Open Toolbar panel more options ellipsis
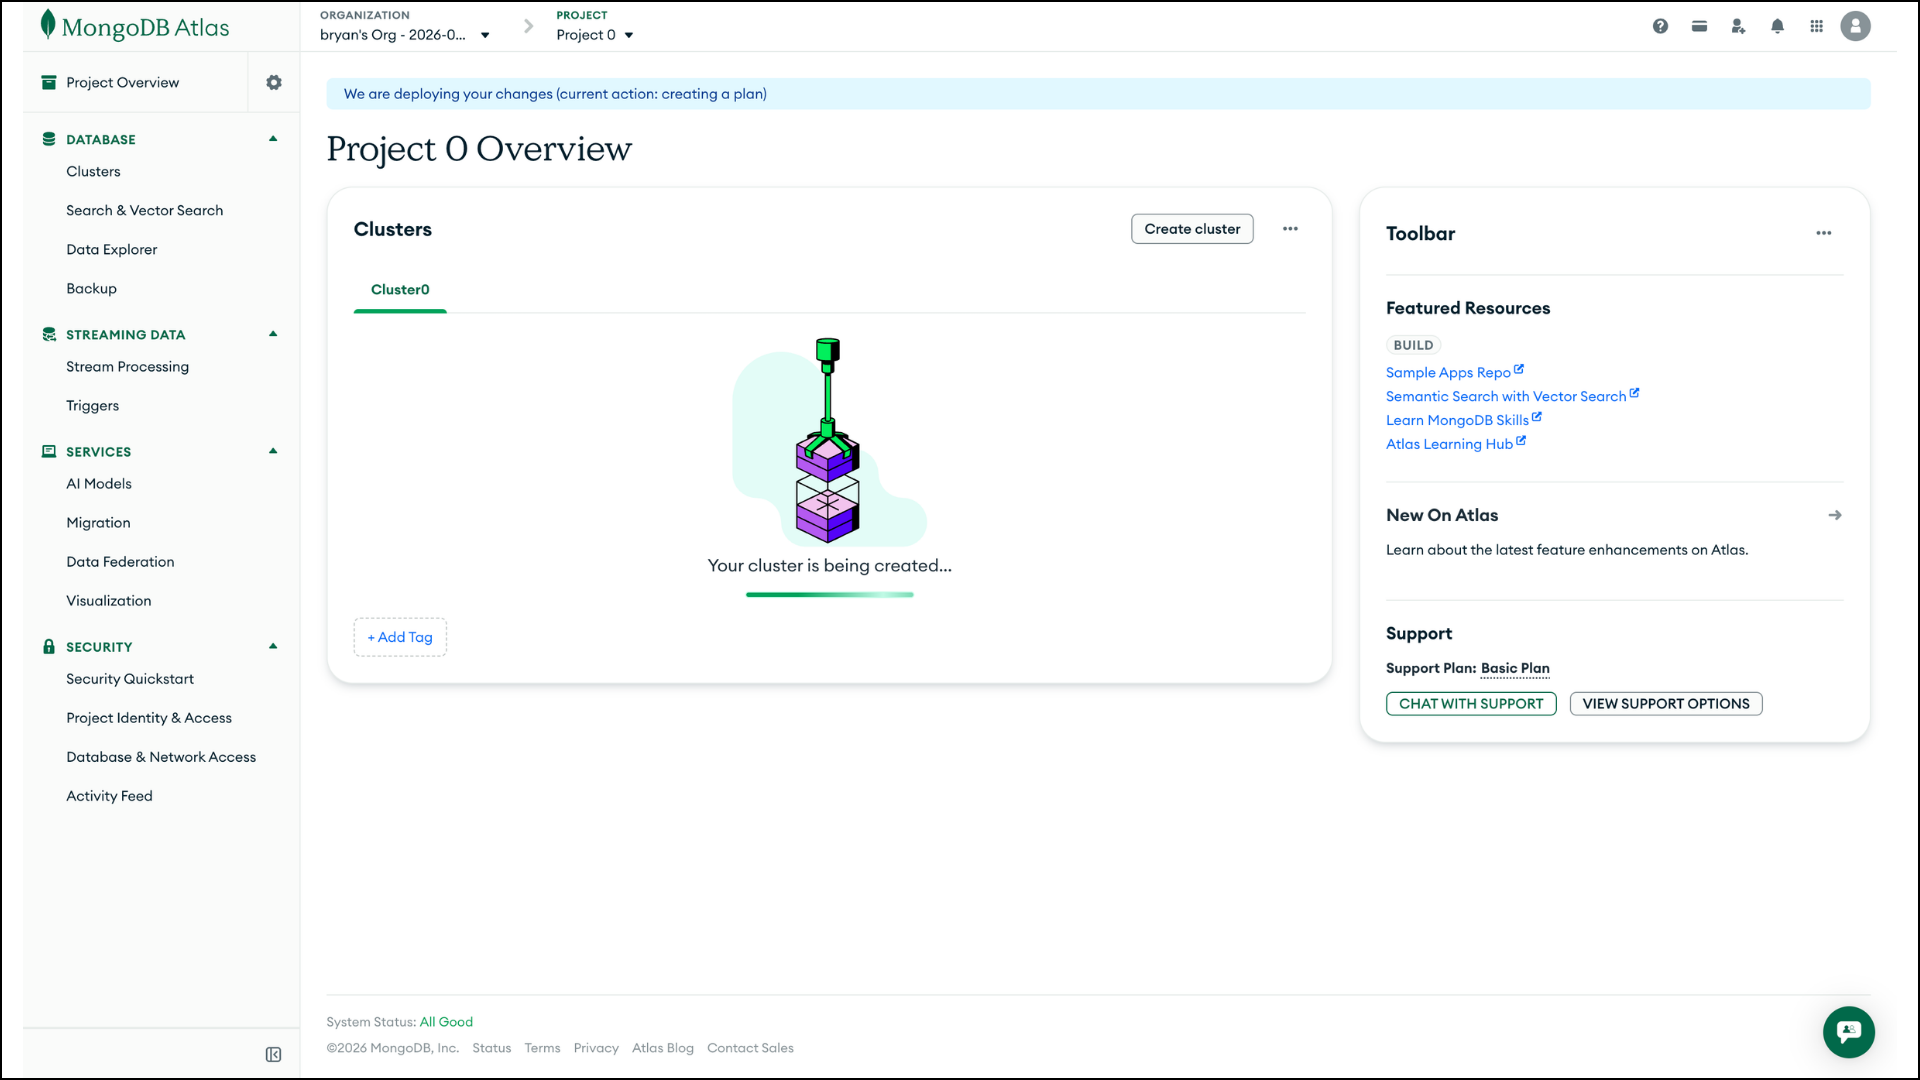This screenshot has width=1920, height=1080. (x=1824, y=233)
